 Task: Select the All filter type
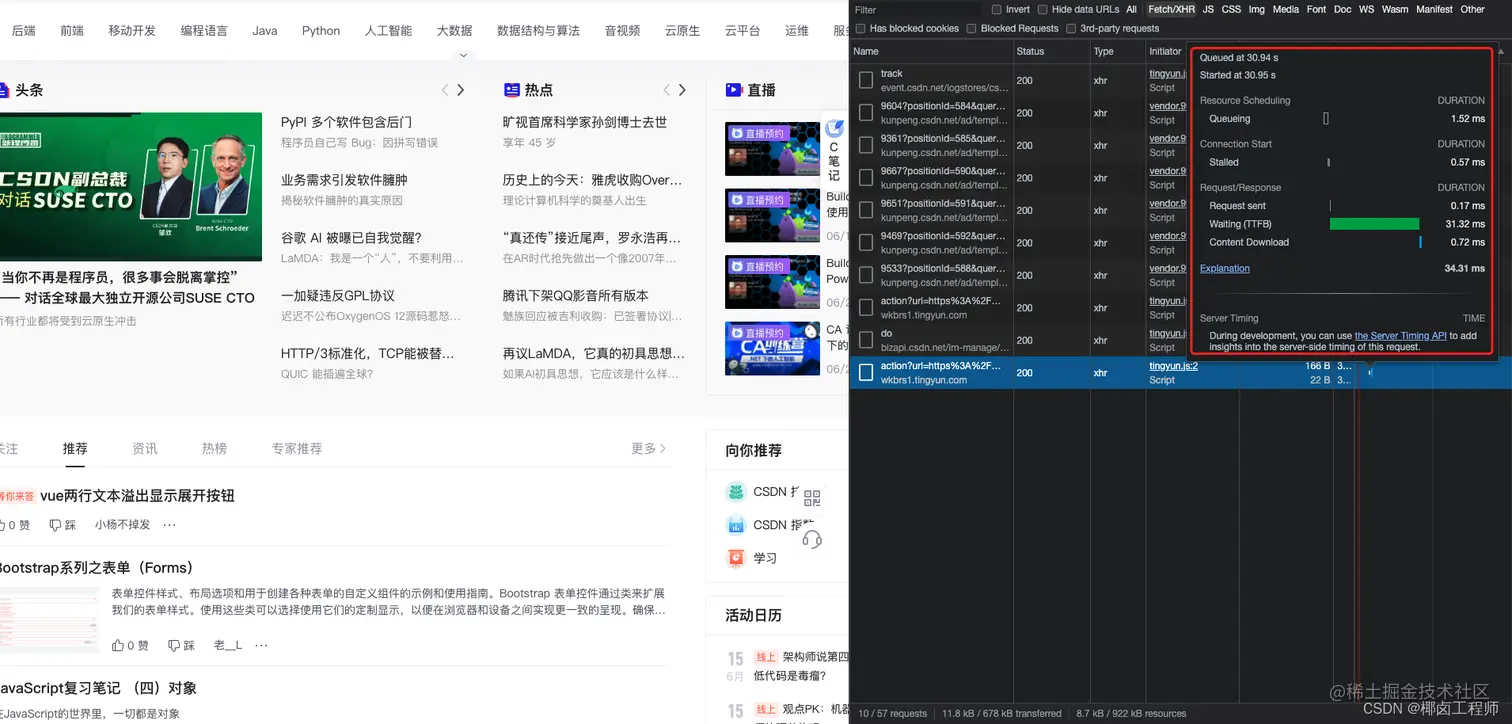coord(1131,9)
